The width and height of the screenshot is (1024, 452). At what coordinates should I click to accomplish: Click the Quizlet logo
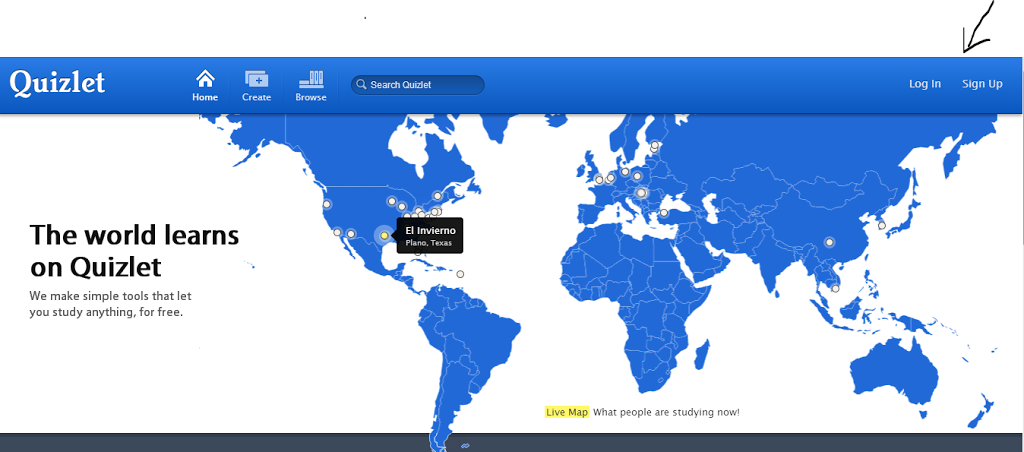tap(57, 84)
